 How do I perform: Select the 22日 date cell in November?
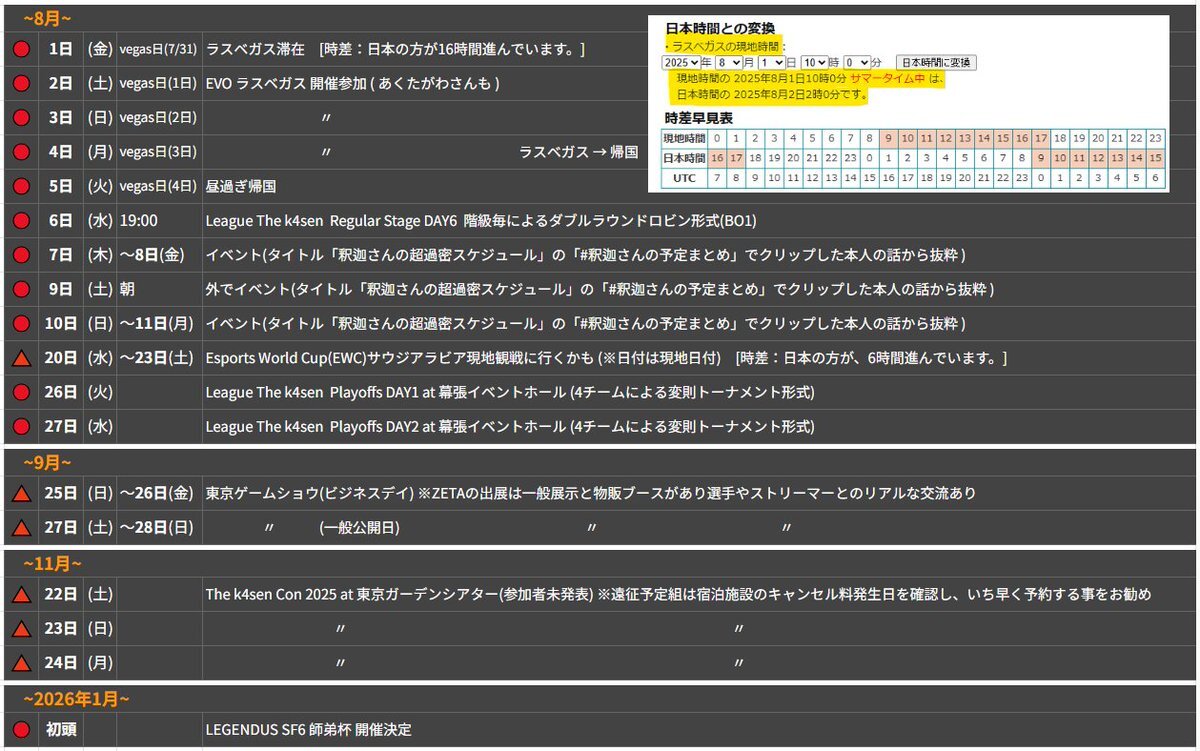[61, 595]
